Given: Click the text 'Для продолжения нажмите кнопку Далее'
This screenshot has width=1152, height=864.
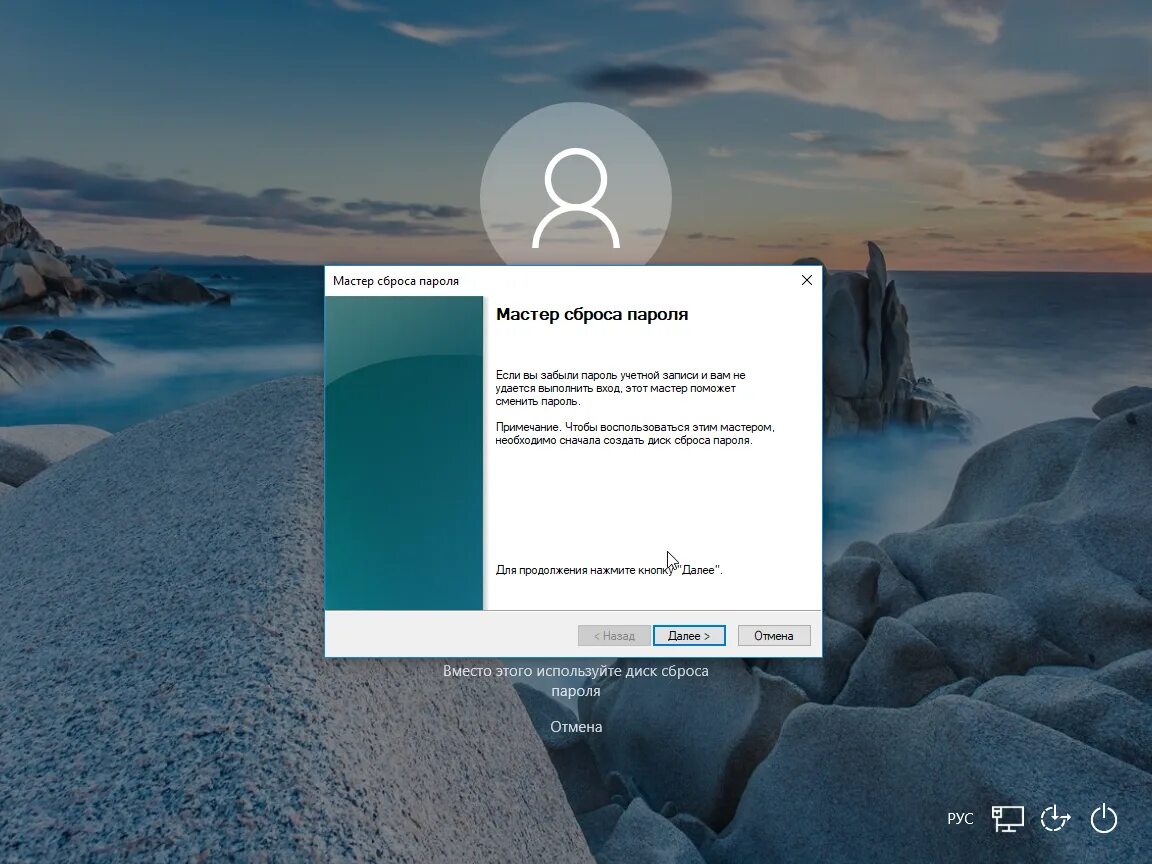Looking at the screenshot, I should tap(609, 570).
